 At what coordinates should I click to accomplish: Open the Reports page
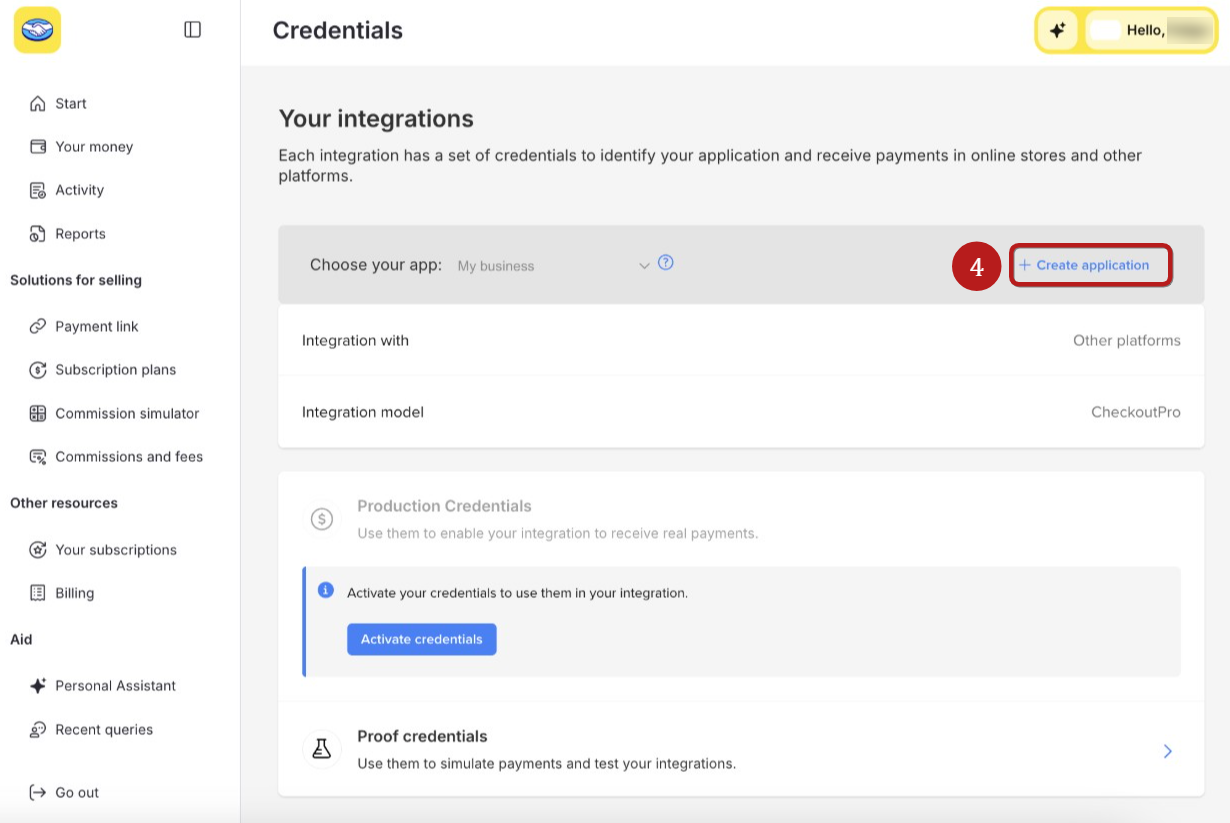click(81, 234)
